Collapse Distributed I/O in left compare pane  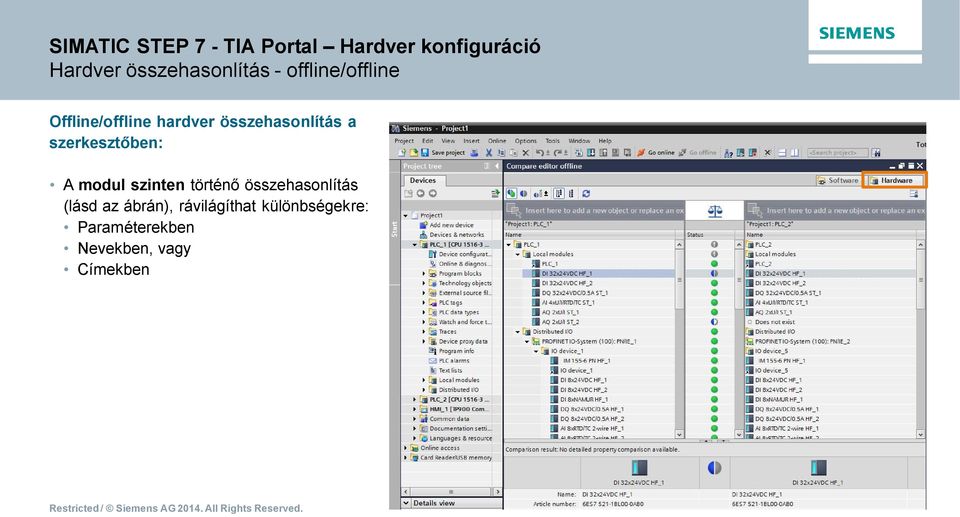[x=517, y=332]
